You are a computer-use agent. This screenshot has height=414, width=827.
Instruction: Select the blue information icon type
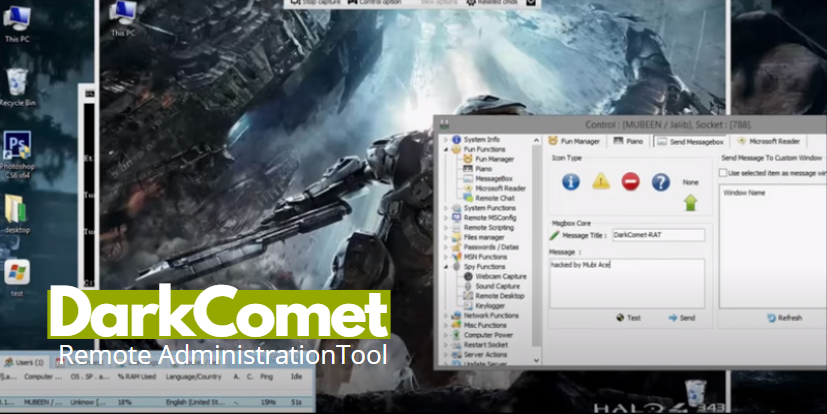(x=571, y=182)
